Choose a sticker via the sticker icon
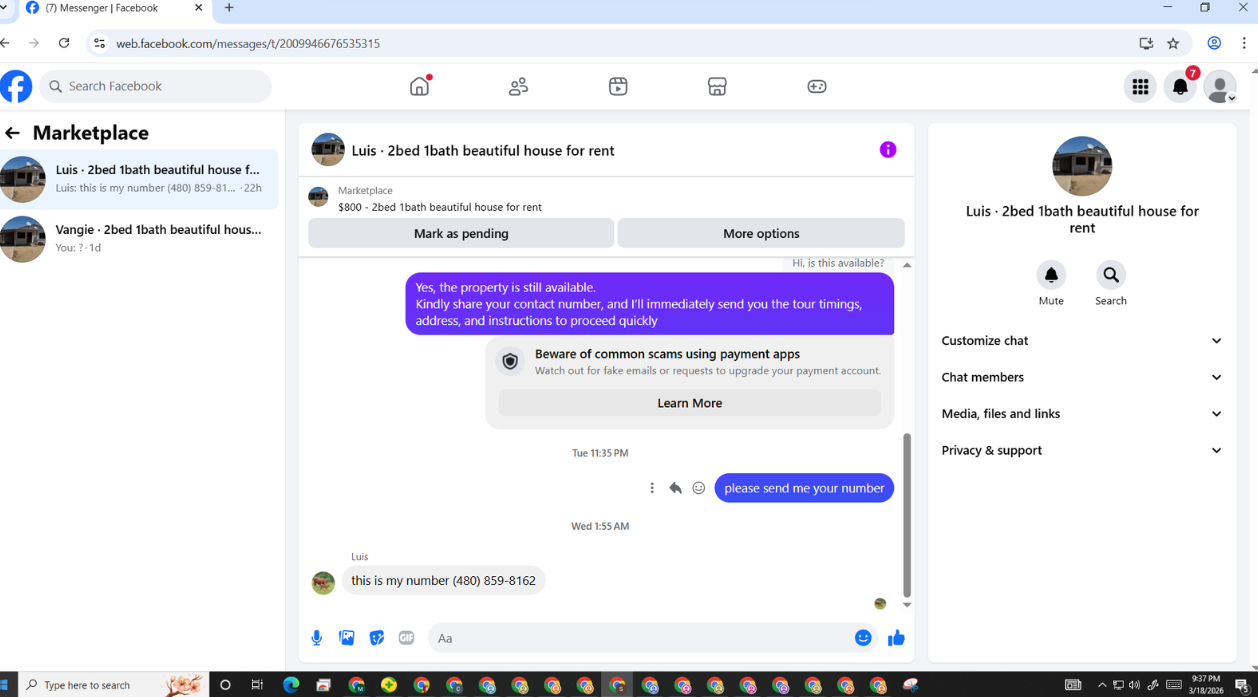 click(x=377, y=638)
